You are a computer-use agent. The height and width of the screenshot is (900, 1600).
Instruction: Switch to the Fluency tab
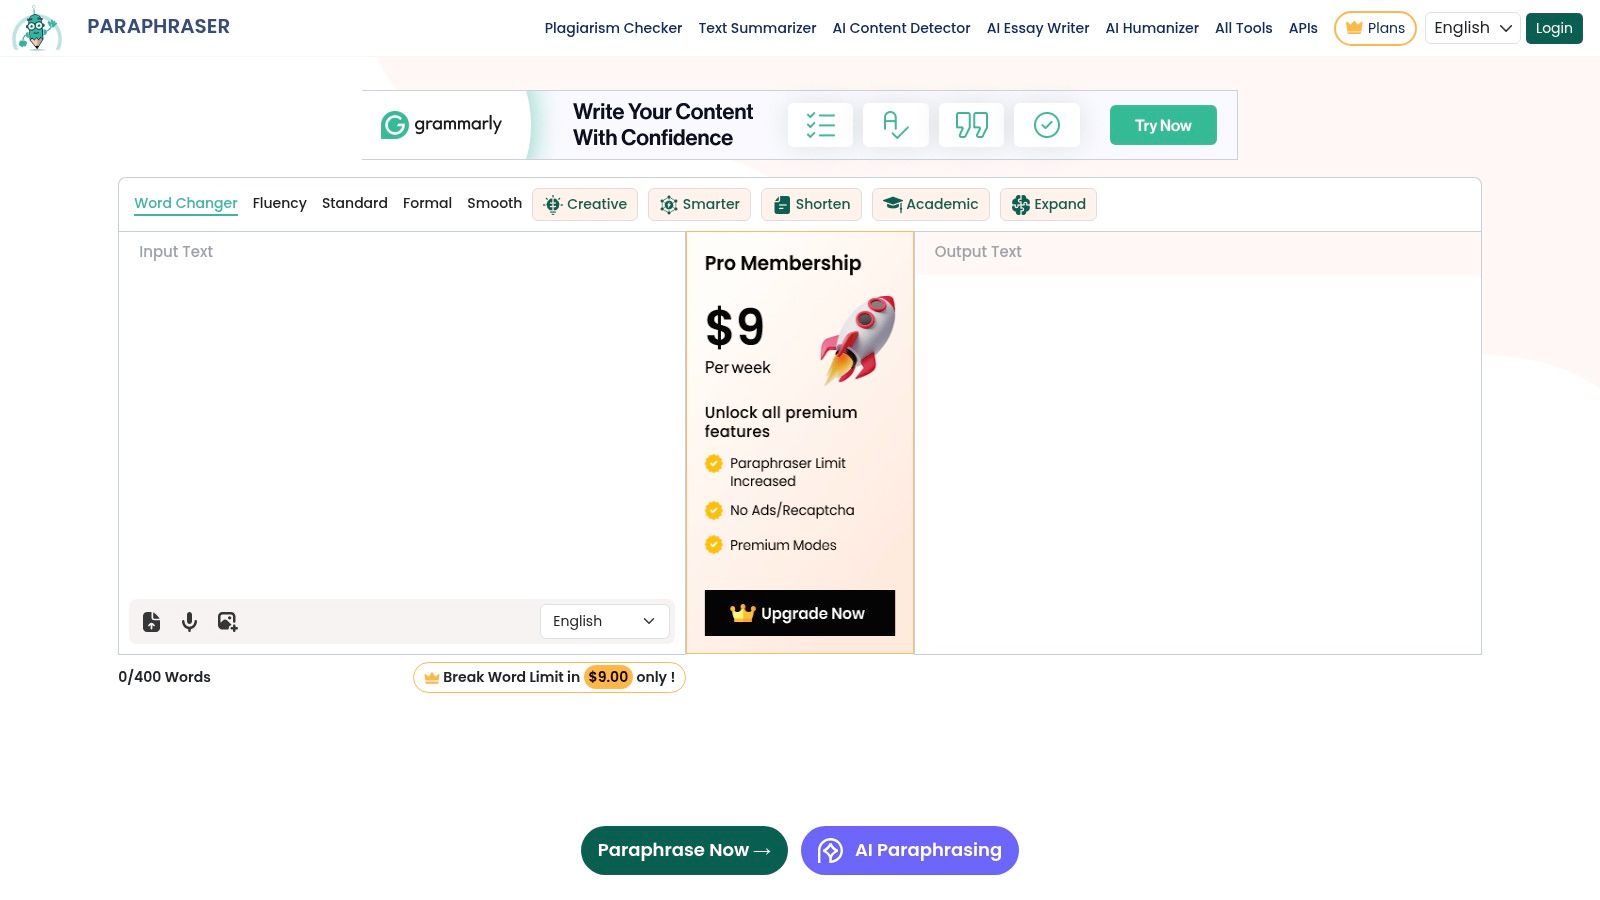click(x=279, y=203)
